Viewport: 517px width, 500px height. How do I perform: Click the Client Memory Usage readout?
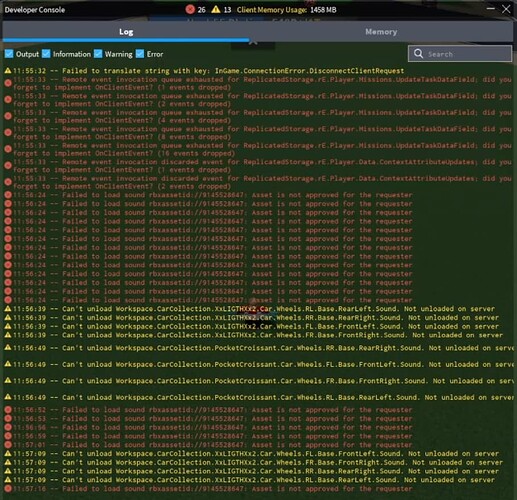[286, 10]
